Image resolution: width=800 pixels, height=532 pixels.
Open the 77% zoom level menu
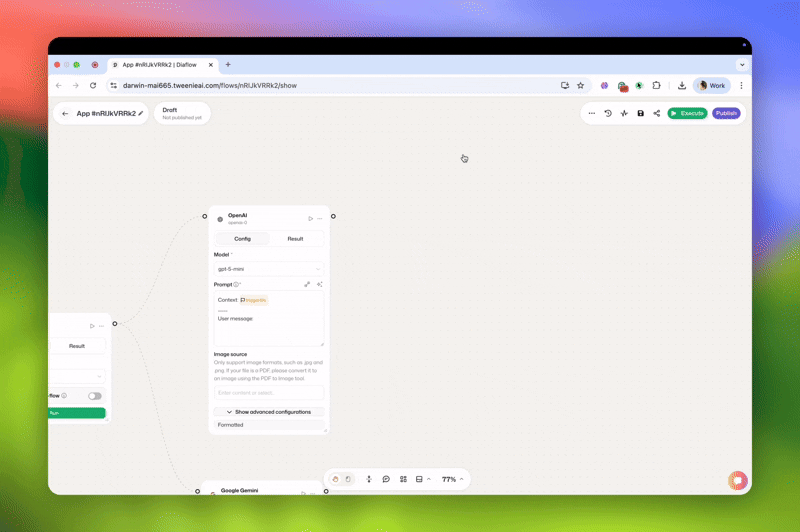(453, 479)
